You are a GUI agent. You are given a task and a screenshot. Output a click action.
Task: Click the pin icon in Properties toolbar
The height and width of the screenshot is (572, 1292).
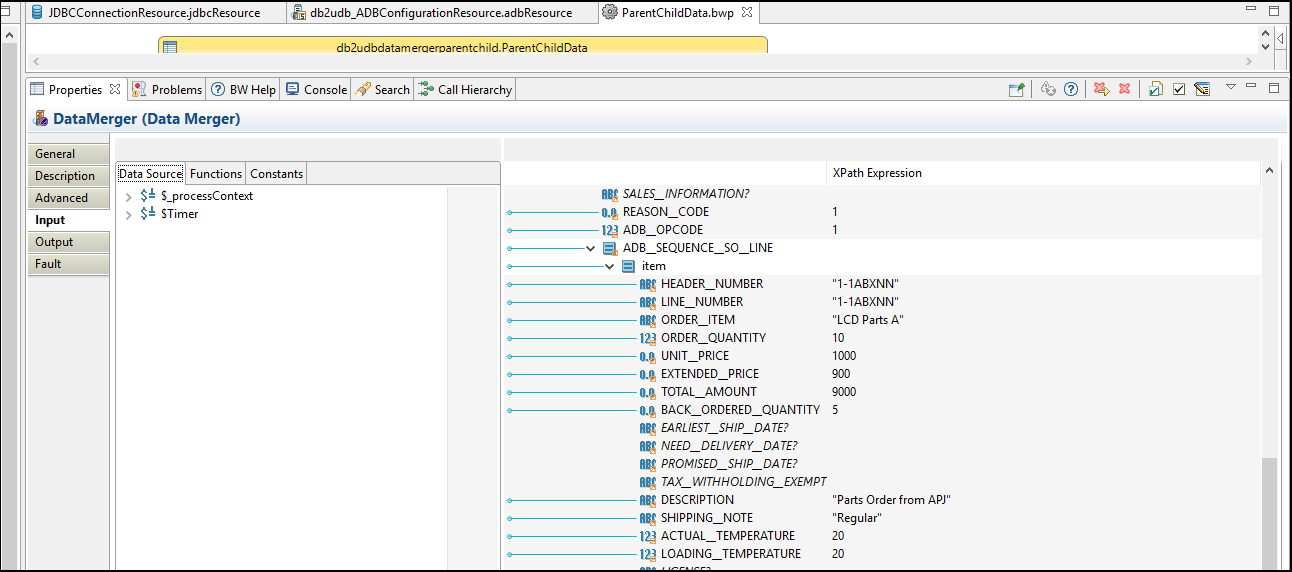(x=1016, y=89)
